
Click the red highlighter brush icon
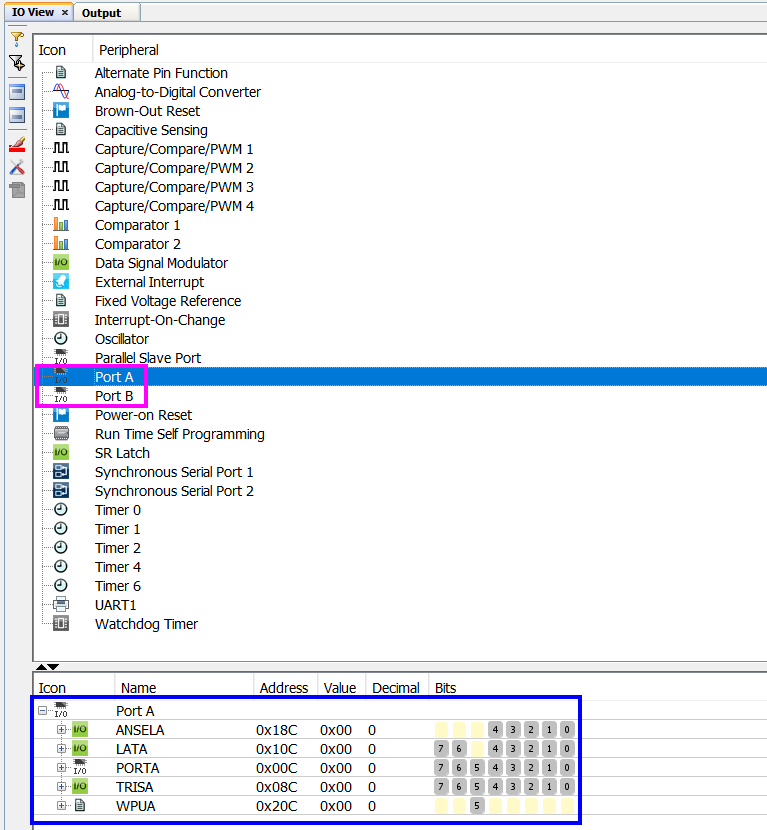tap(17, 145)
